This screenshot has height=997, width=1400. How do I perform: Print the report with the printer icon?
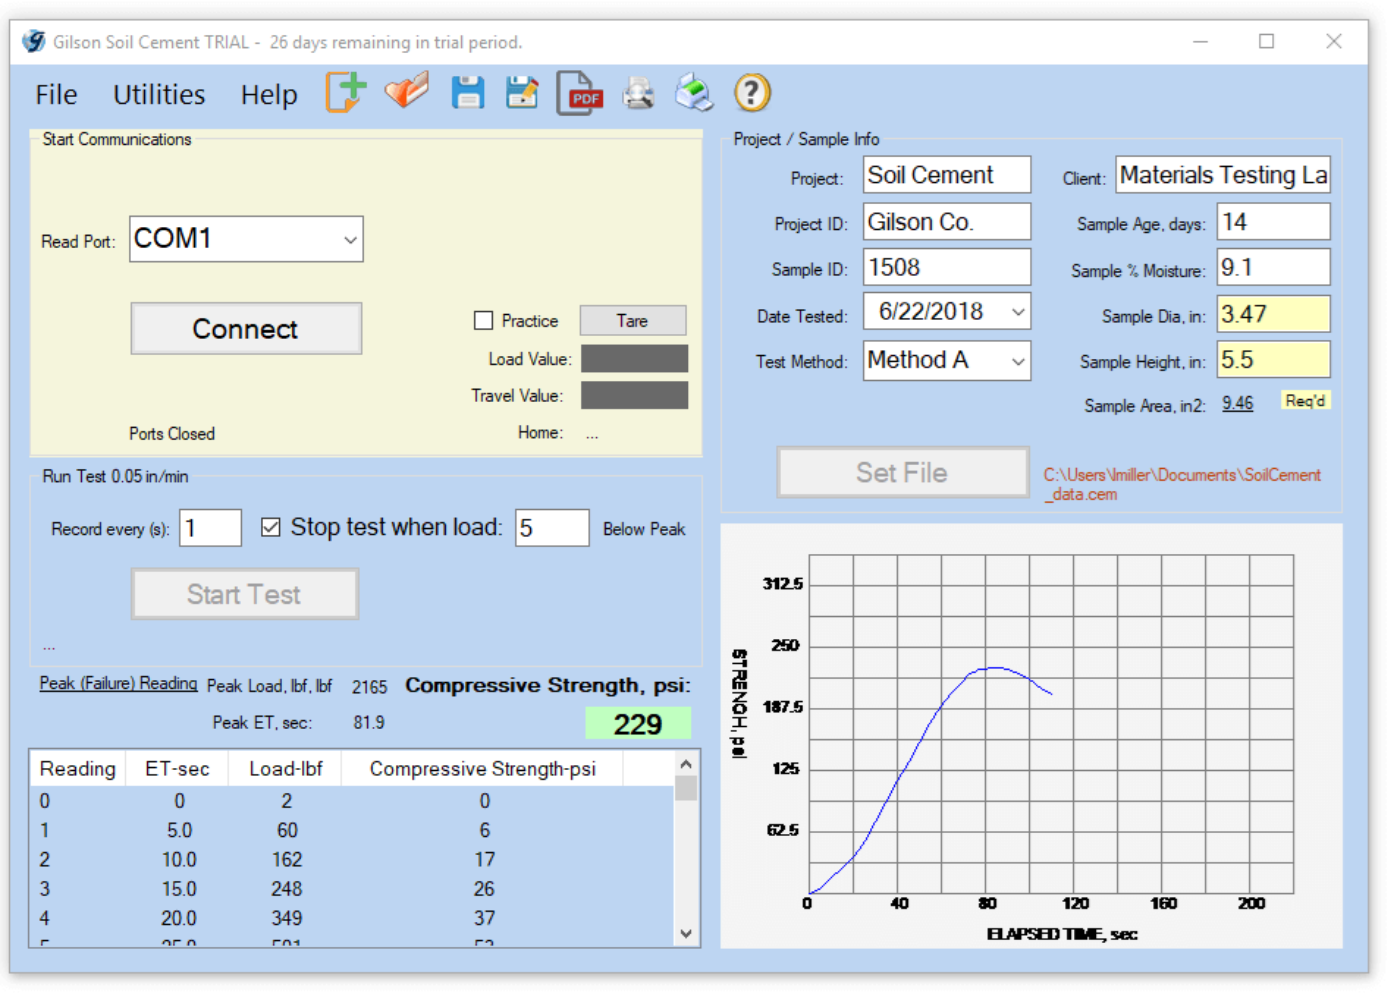click(694, 93)
